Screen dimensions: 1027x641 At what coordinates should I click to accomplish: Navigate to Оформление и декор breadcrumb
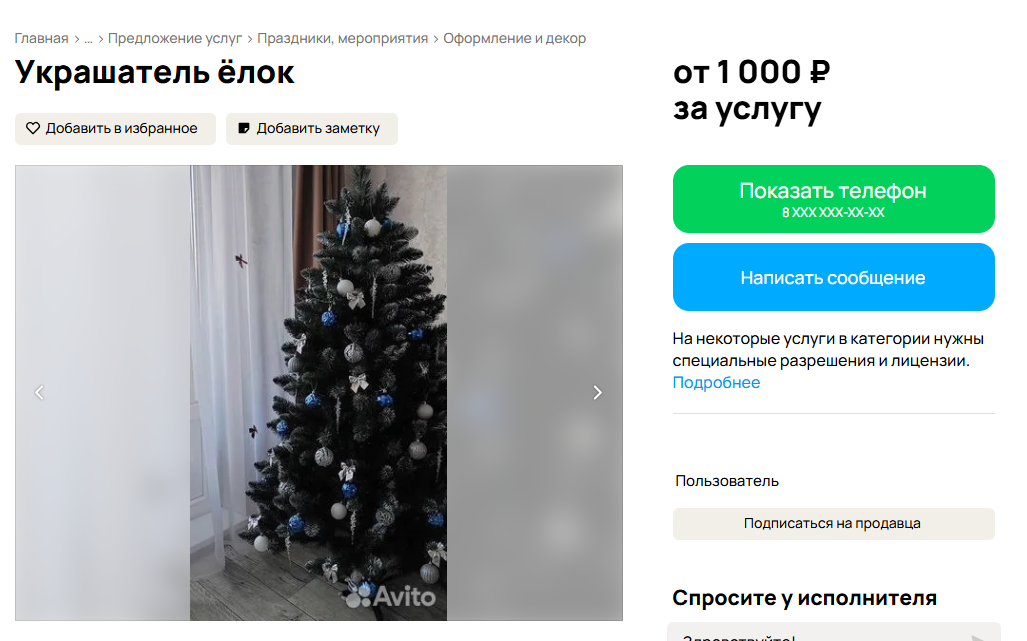[515, 39]
